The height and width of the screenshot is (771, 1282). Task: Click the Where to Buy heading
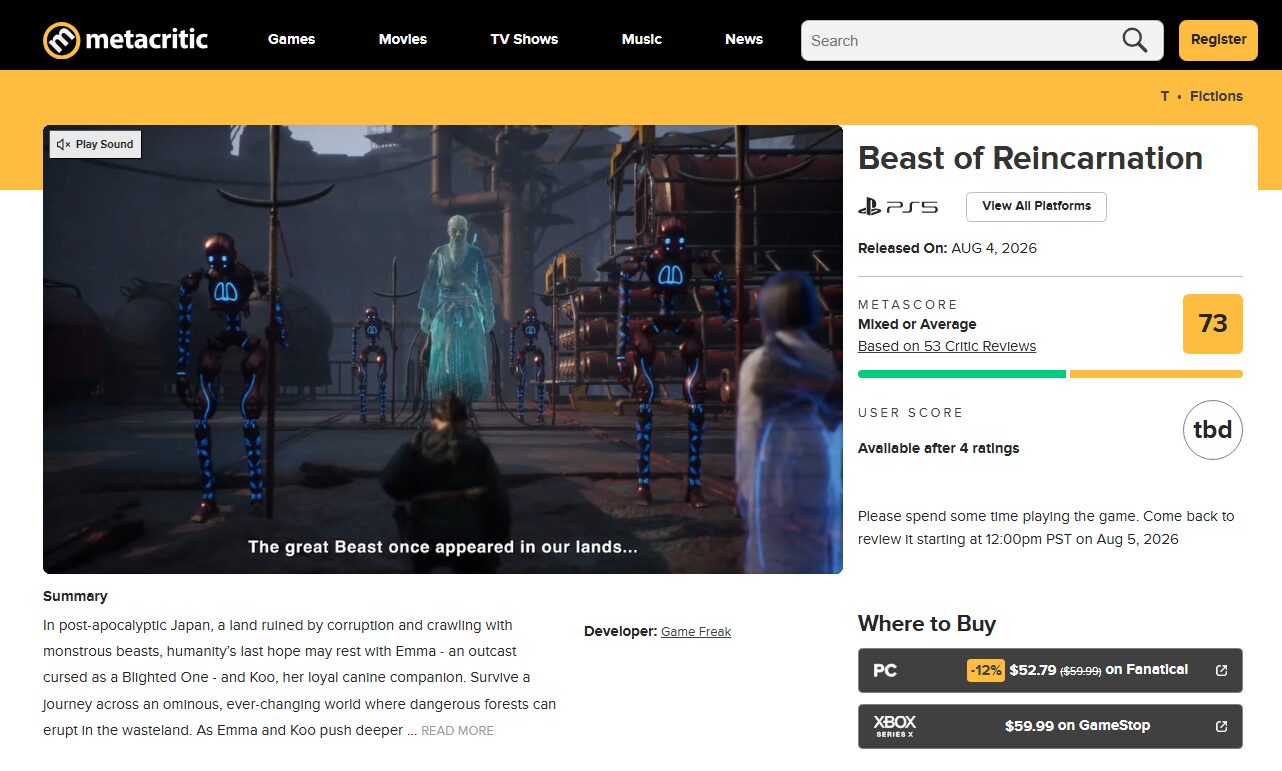(x=927, y=624)
